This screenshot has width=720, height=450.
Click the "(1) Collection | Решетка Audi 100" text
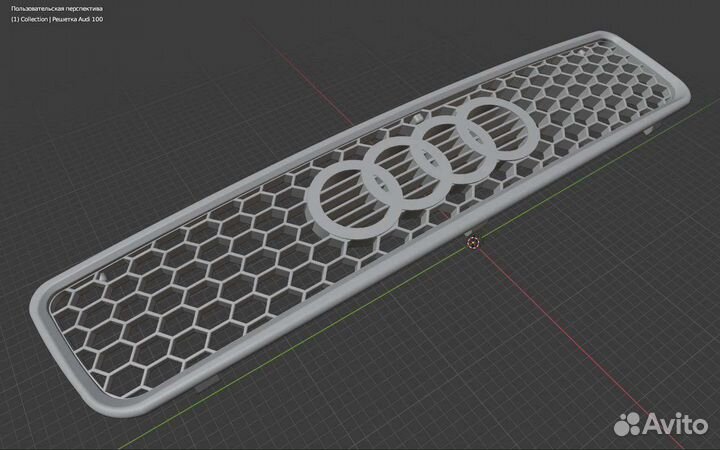pos(57,19)
